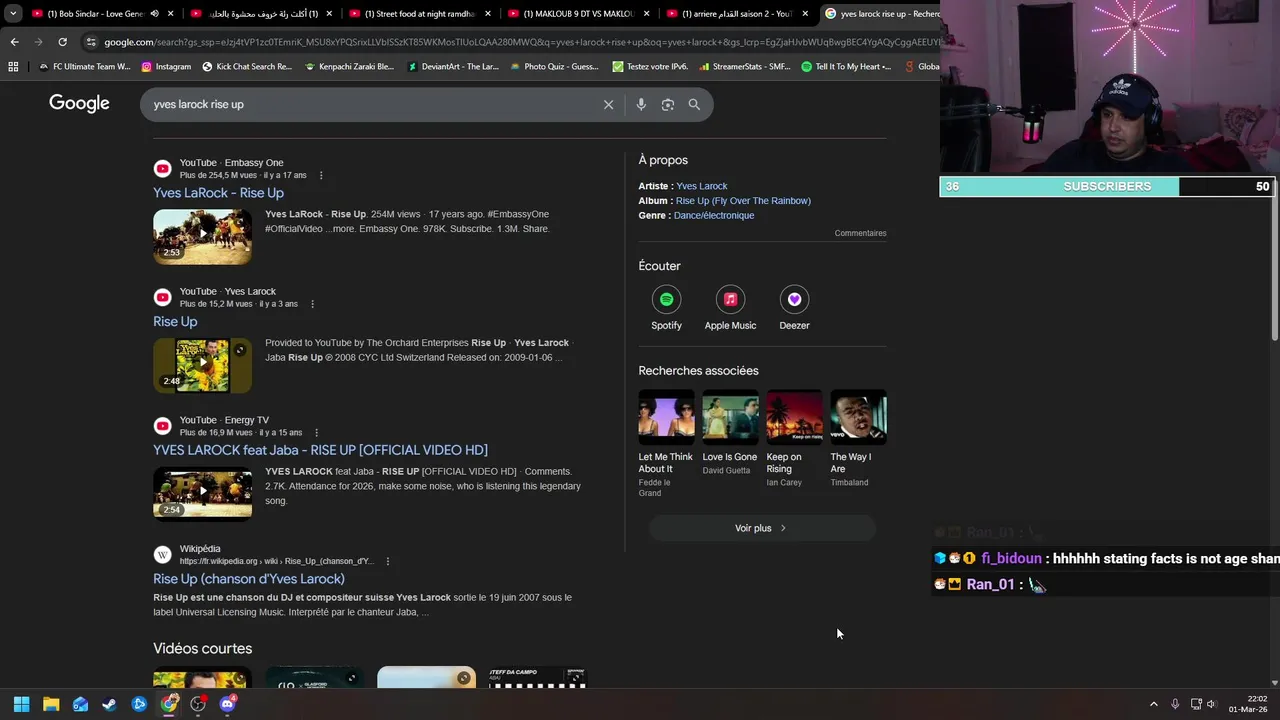Open the Chrome apps grid in the bookmarks bar
This screenshot has width=1280, height=720.
(13, 67)
